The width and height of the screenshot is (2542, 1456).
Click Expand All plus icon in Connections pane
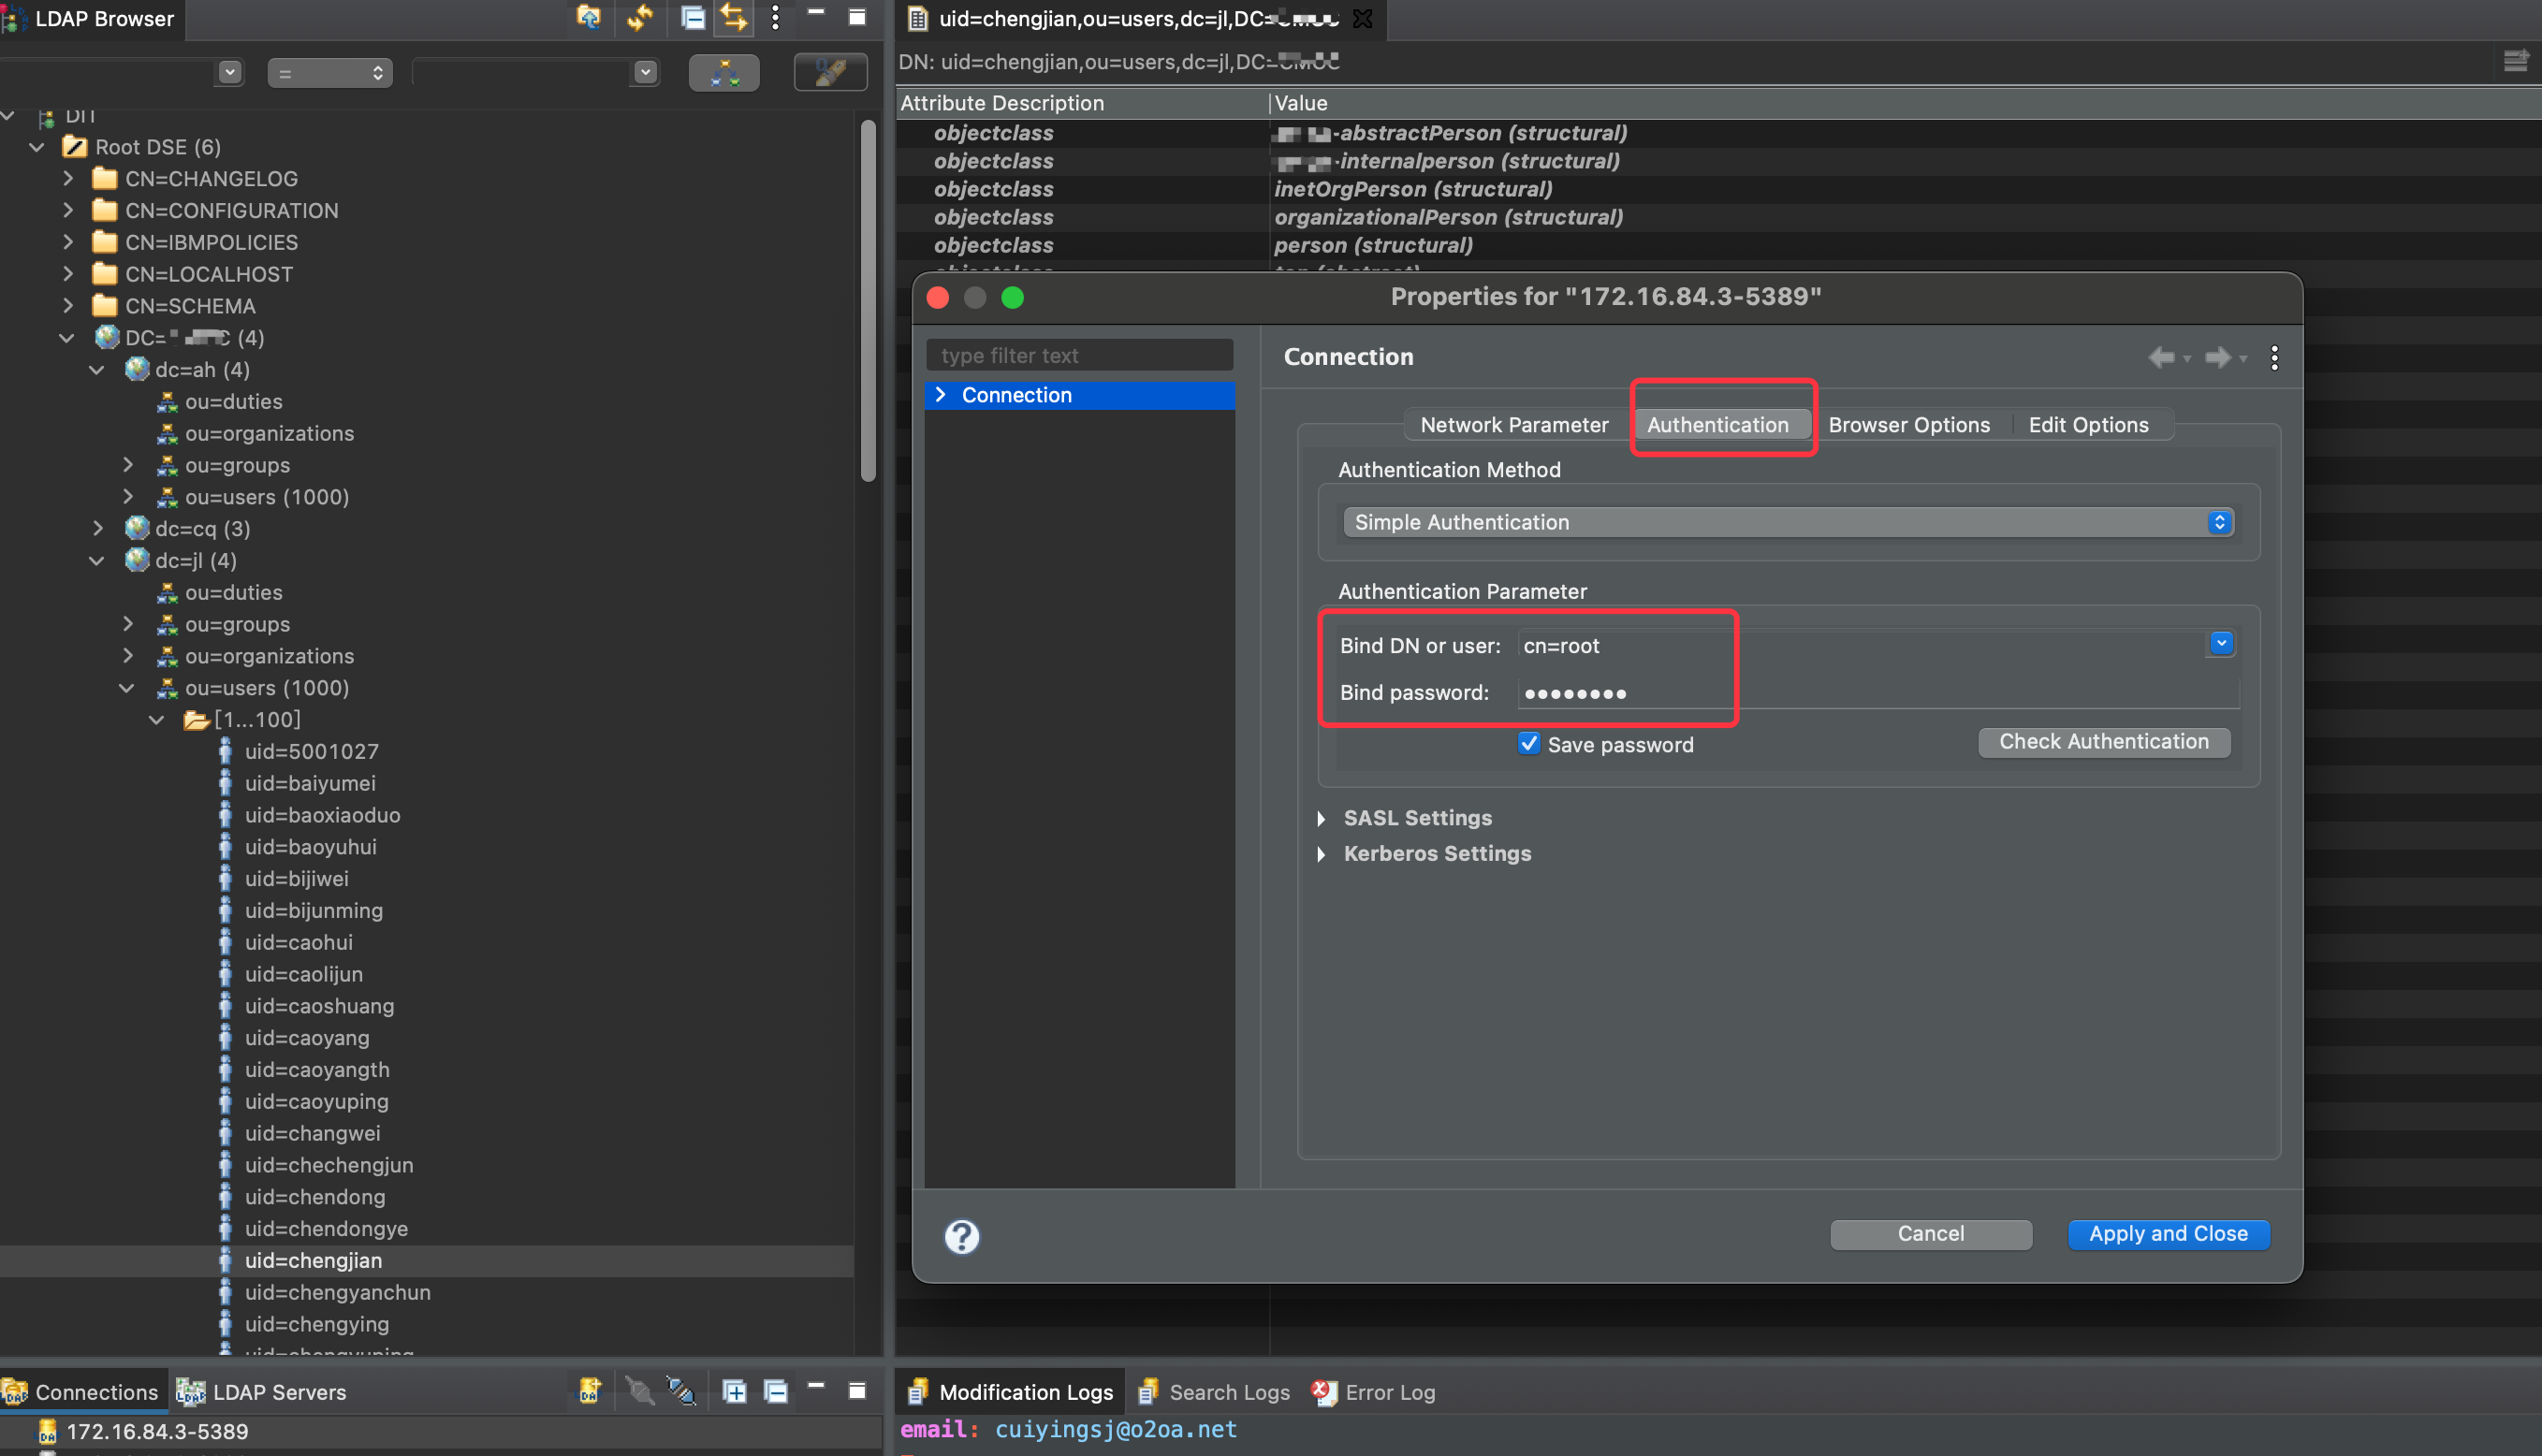[734, 1391]
